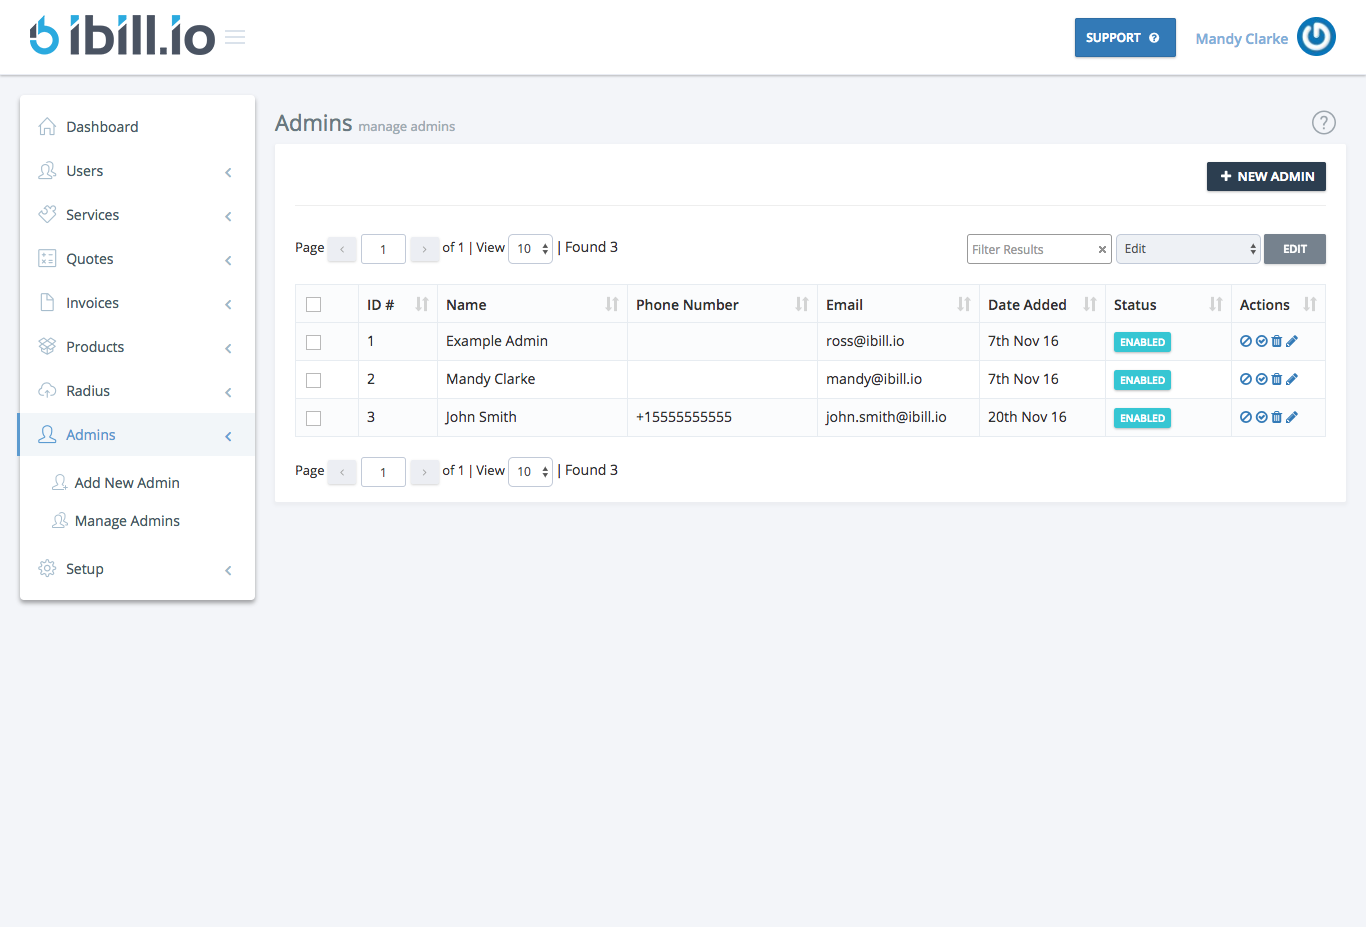Expand the Invoices sidebar section

click(x=137, y=303)
